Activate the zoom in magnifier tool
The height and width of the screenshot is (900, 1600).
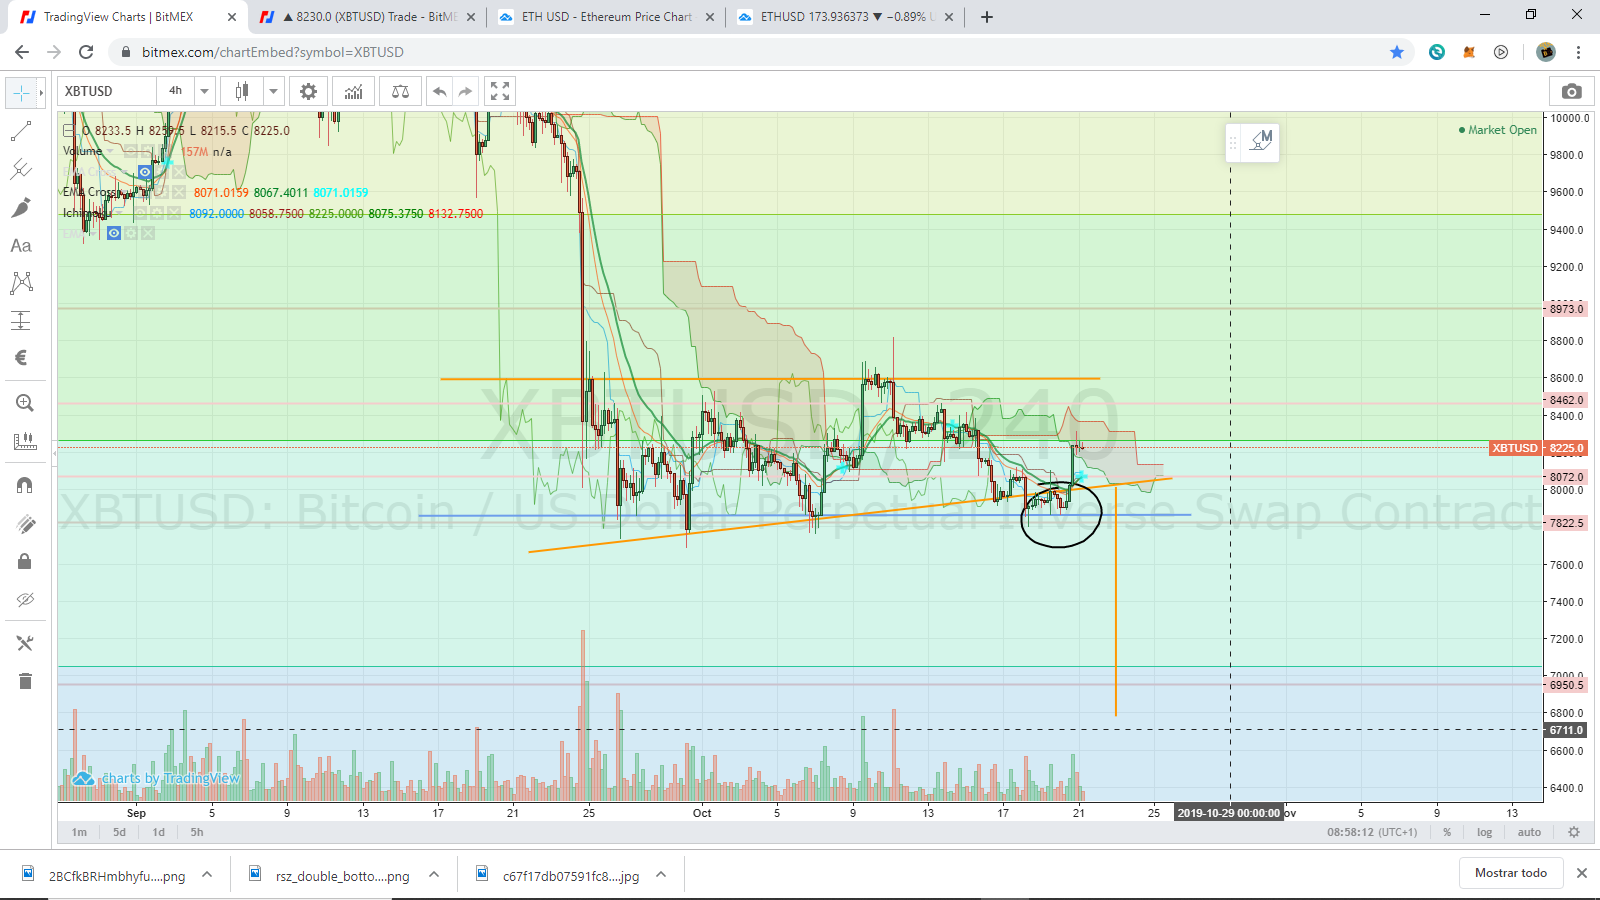coord(25,403)
